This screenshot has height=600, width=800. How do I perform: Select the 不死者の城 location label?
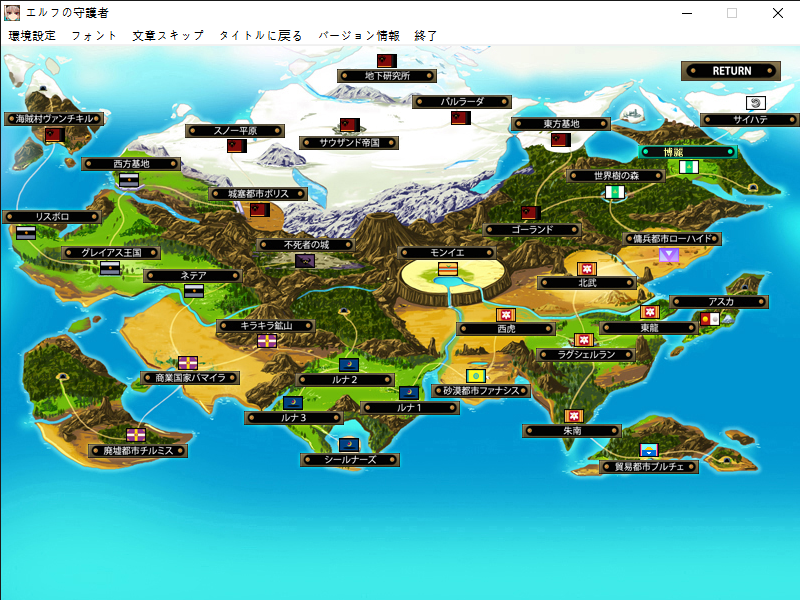(306, 245)
